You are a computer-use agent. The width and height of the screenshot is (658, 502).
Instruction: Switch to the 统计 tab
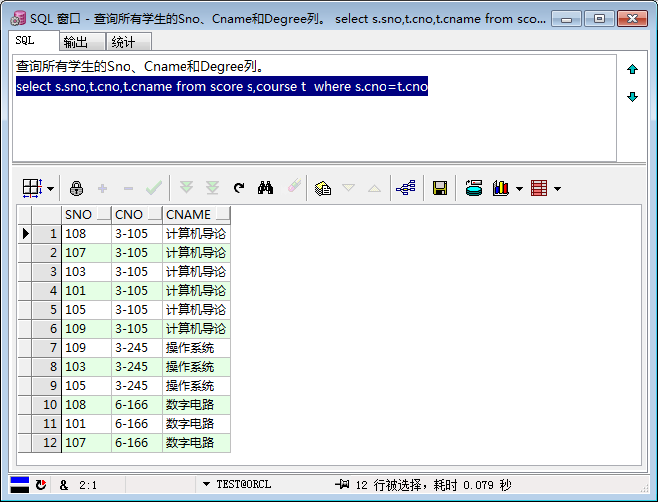(x=128, y=42)
